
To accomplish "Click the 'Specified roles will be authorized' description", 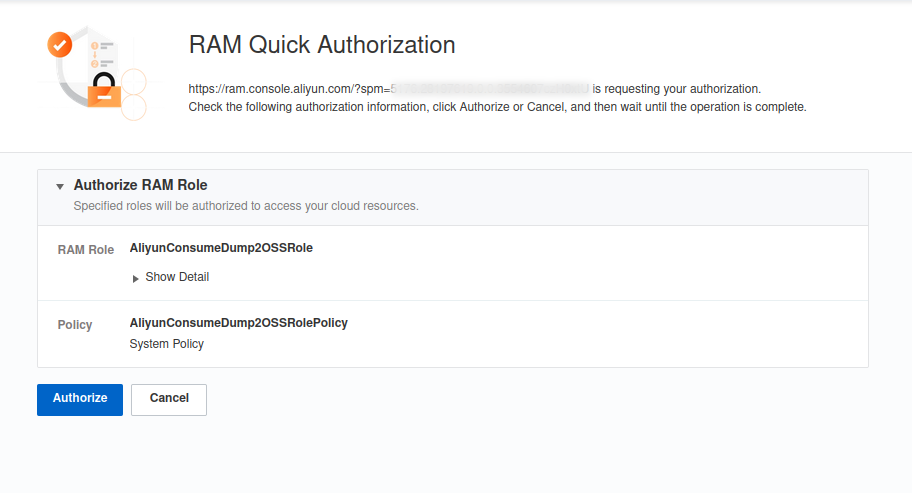I will [246, 206].
